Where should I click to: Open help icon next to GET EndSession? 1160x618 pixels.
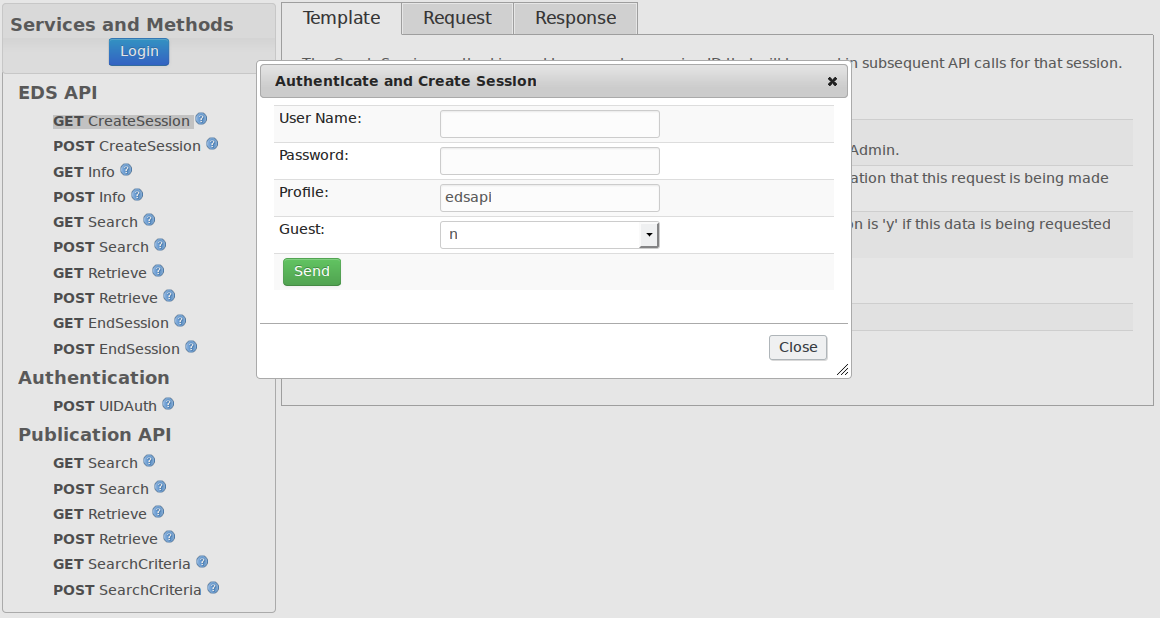pos(180,321)
